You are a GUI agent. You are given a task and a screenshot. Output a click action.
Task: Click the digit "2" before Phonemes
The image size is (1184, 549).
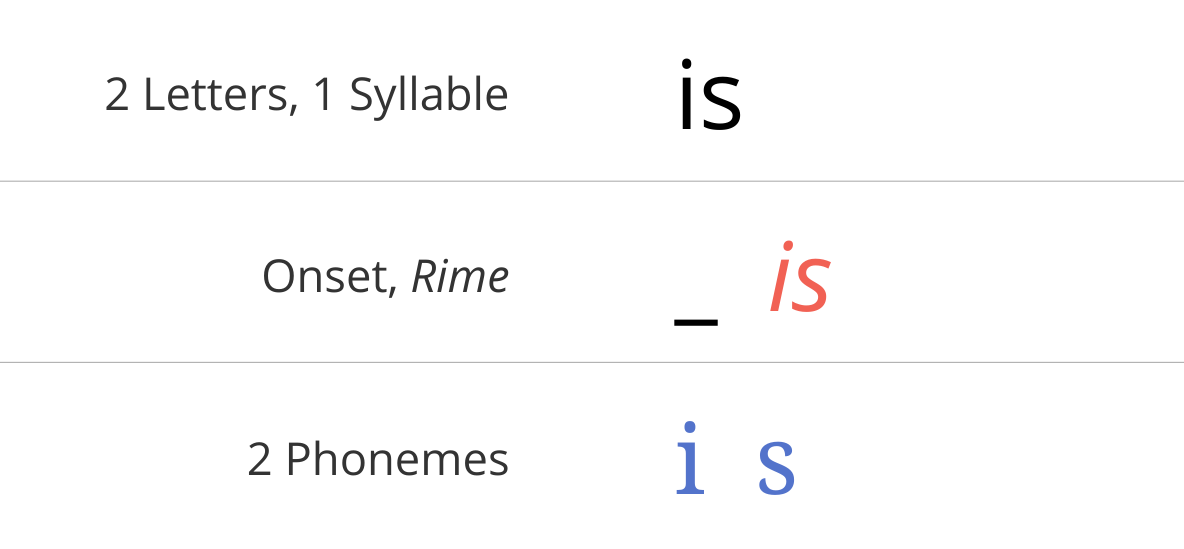(259, 459)
